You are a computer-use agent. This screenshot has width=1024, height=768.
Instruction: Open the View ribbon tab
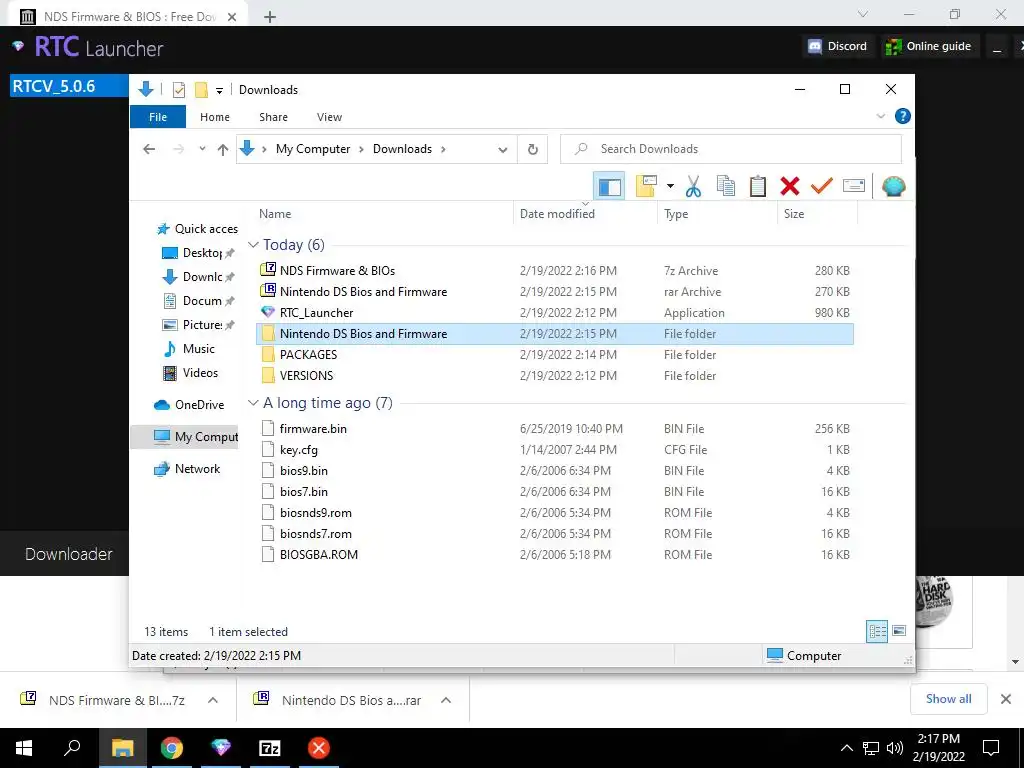coord(329,117)
